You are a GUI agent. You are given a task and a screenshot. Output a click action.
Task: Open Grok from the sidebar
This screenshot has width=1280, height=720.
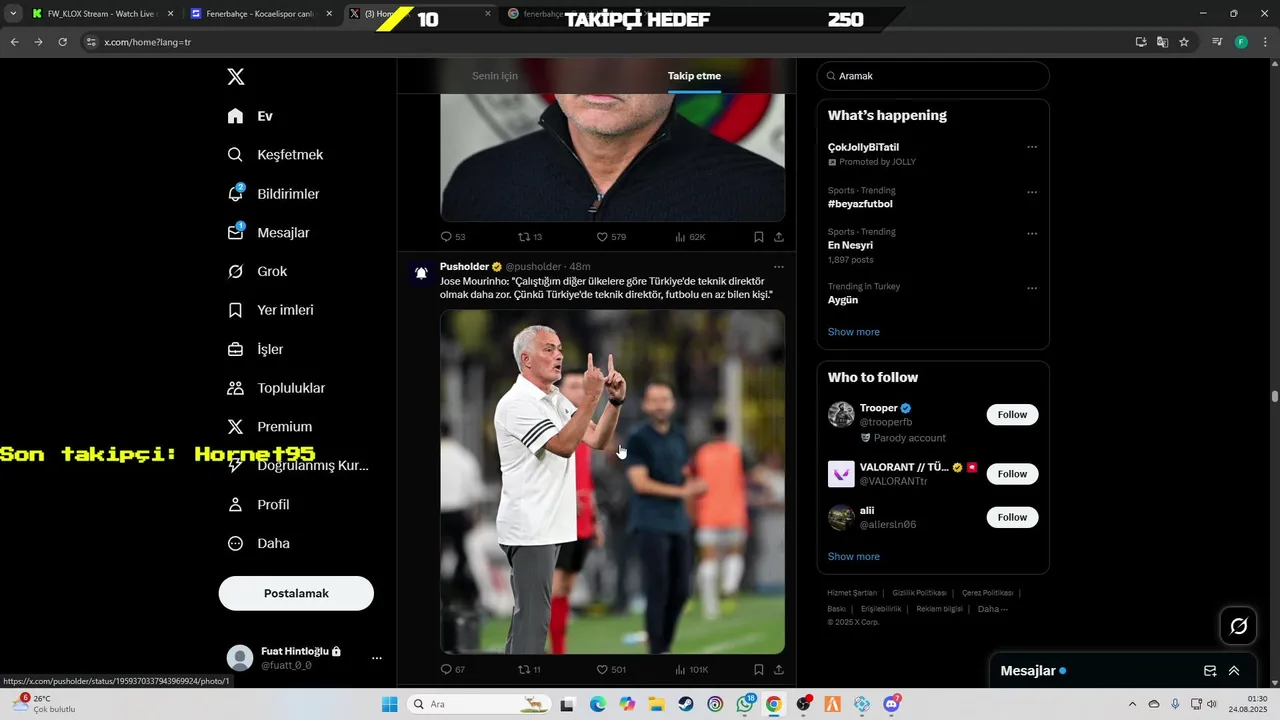pyautogui.click(x=257, y=272)
